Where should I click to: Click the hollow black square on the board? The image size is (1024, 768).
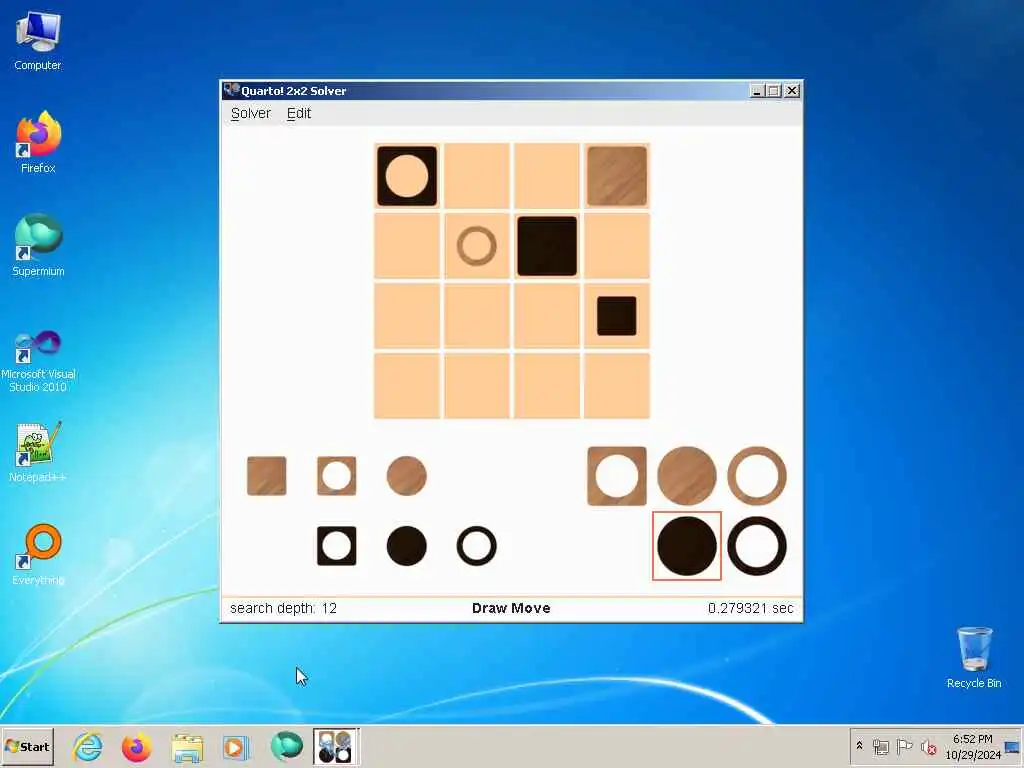coord(406,176)
